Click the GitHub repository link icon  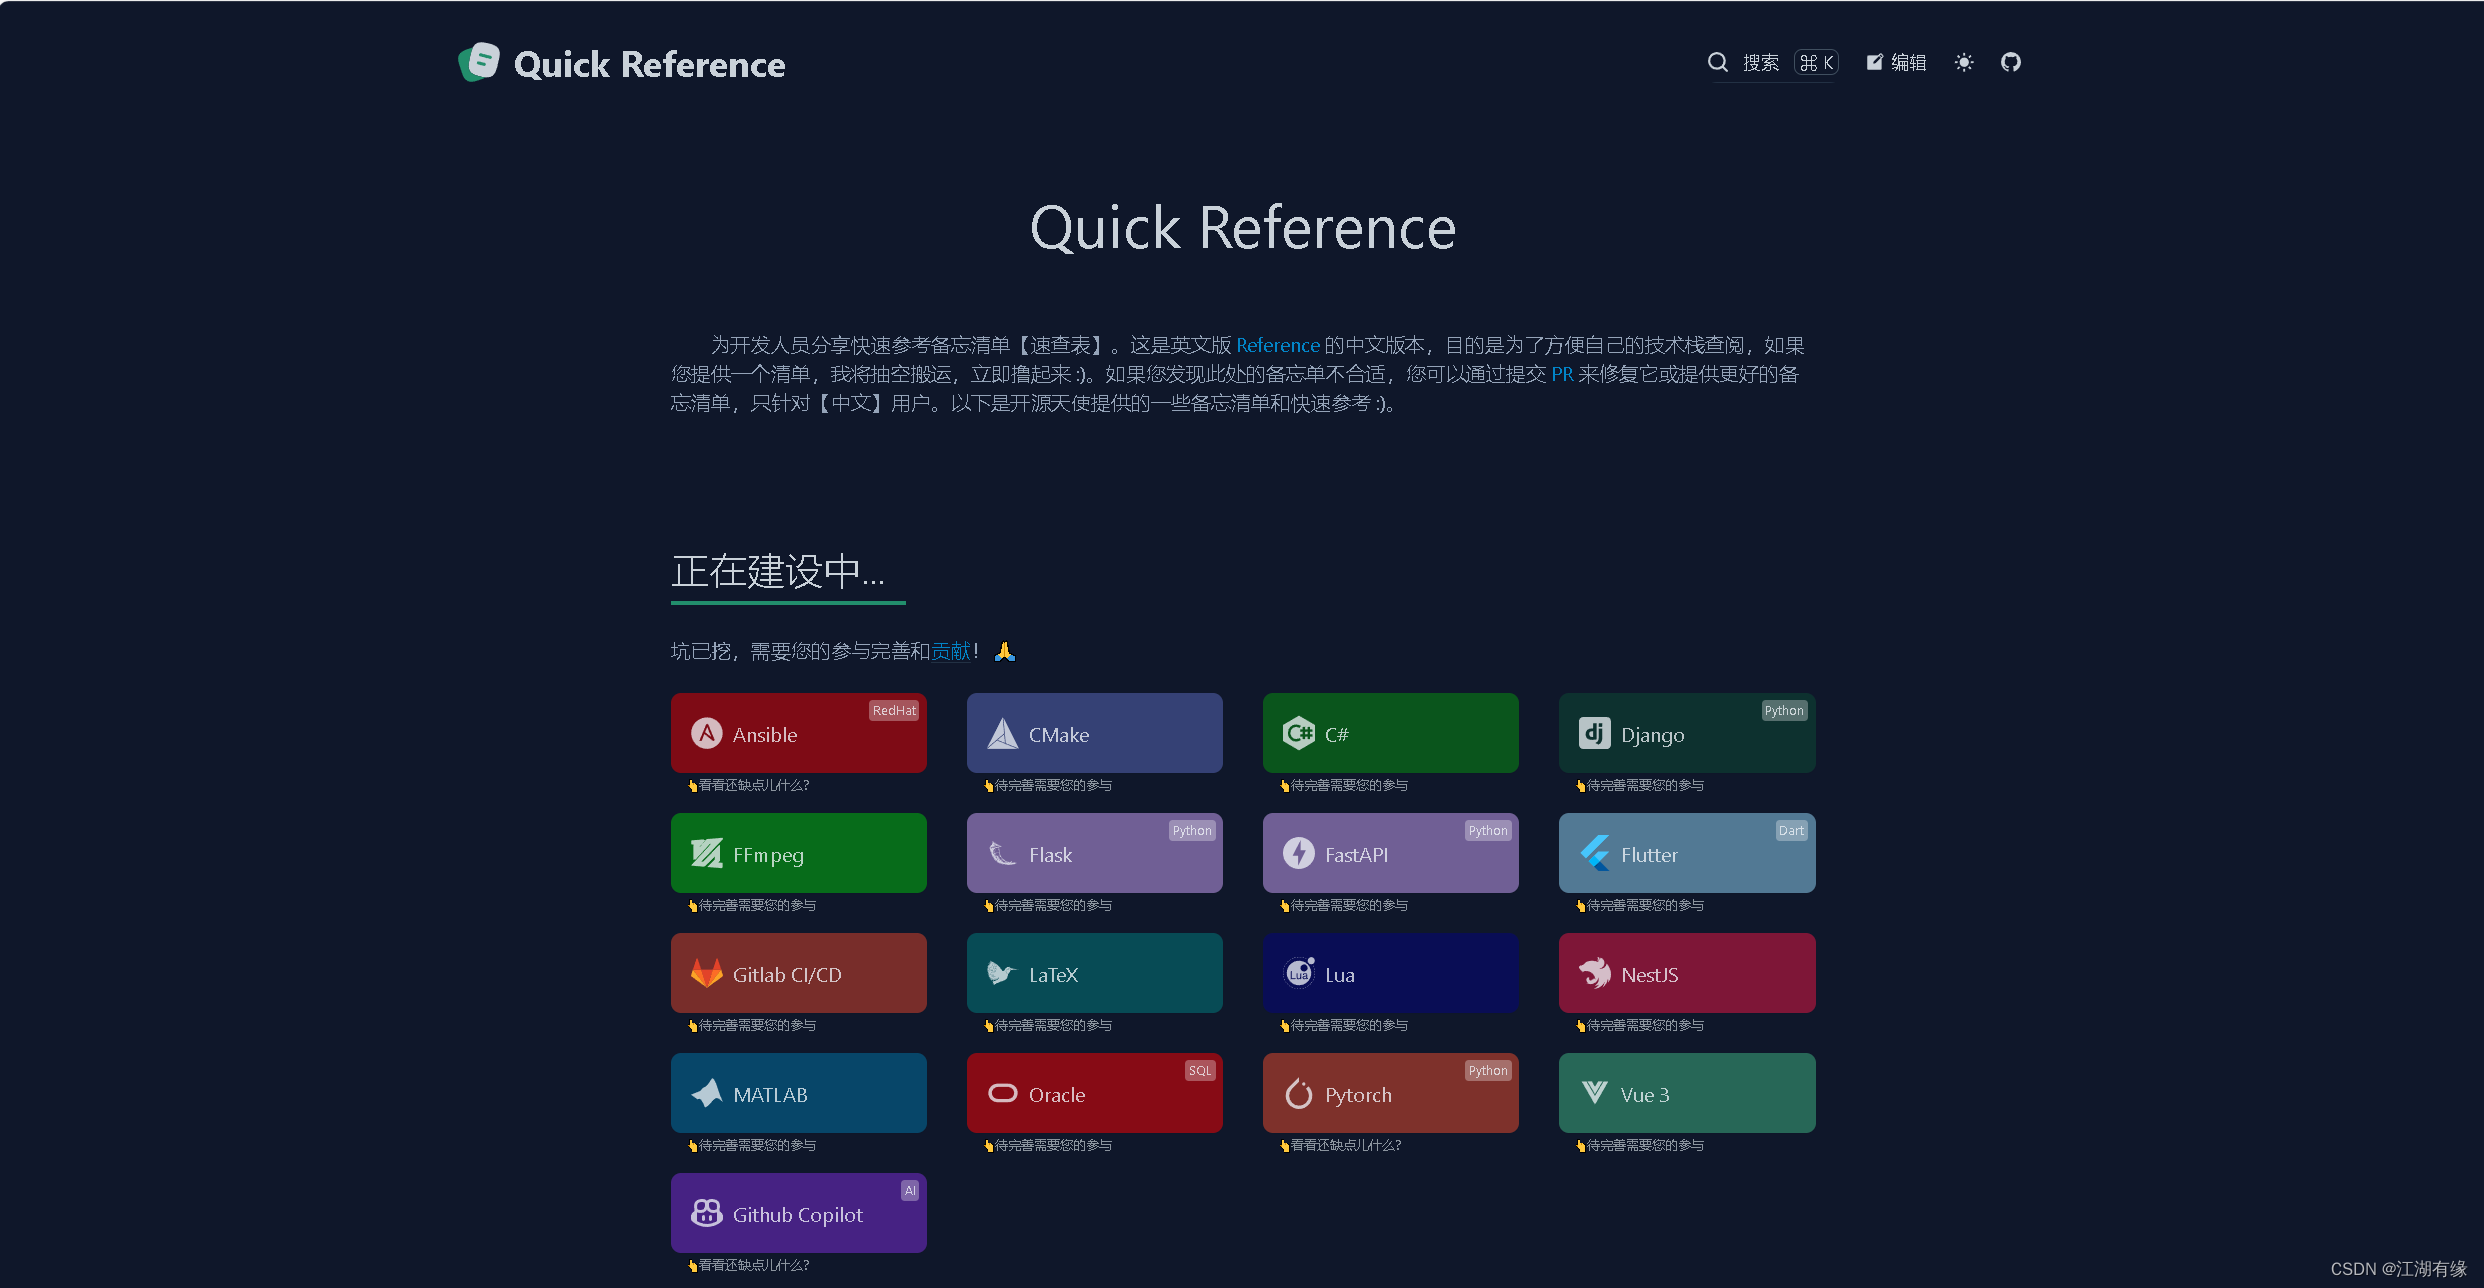click(2009, 61)
